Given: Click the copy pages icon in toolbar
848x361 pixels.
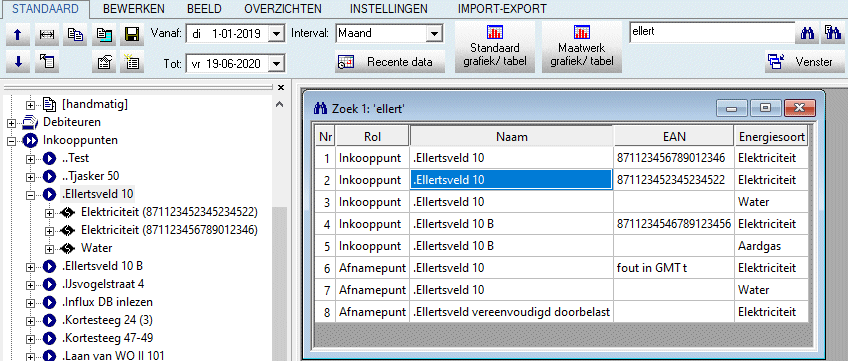Looking at the screenshot, I should pos(75,35).
